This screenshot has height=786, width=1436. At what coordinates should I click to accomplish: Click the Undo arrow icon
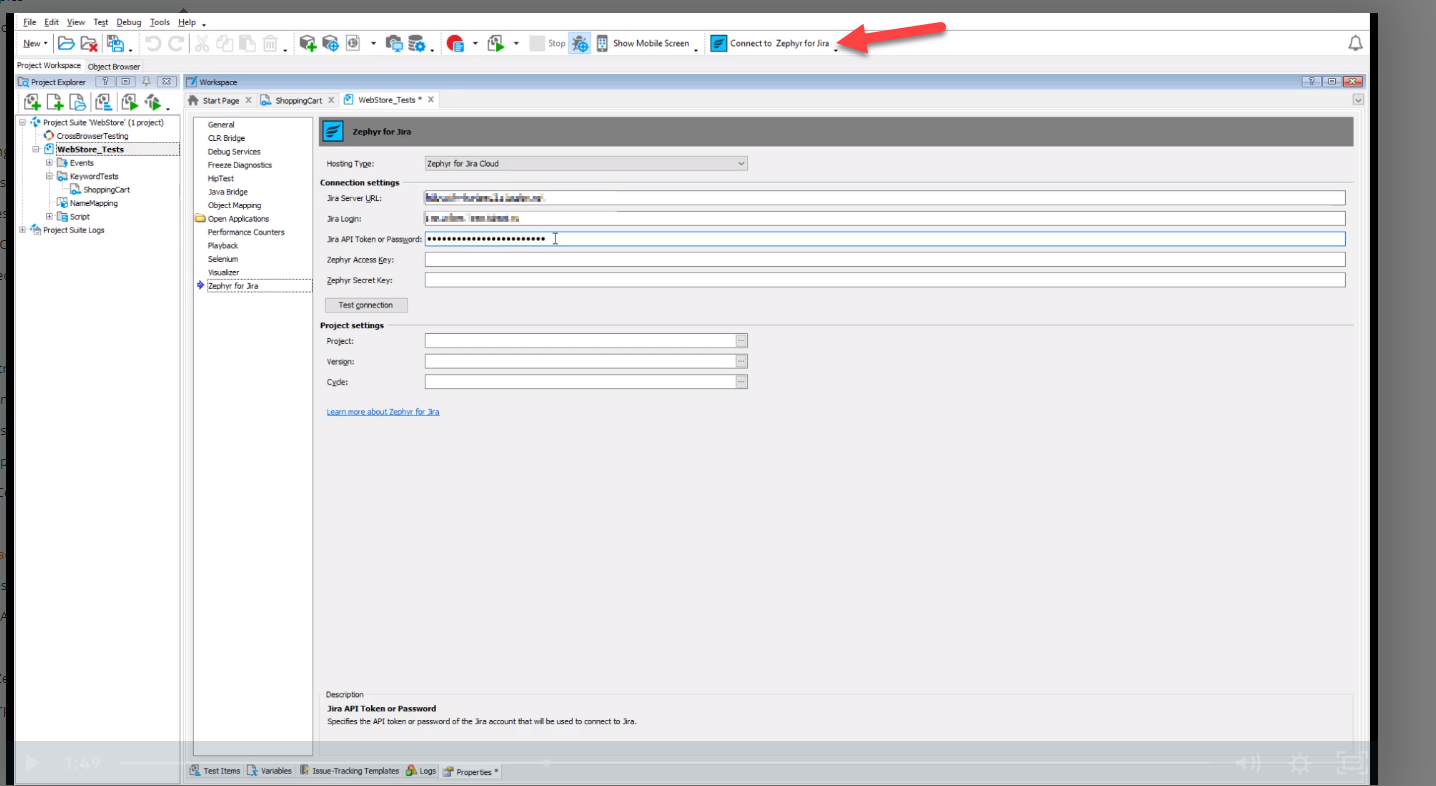(x=153, y=43)
